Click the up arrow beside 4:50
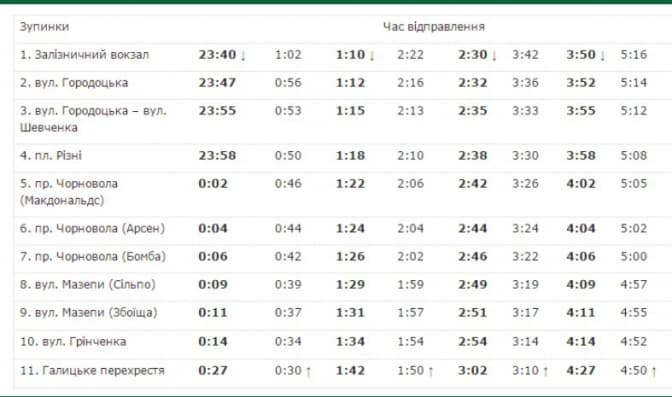This screenshot has height=397, width=672. 654,371
